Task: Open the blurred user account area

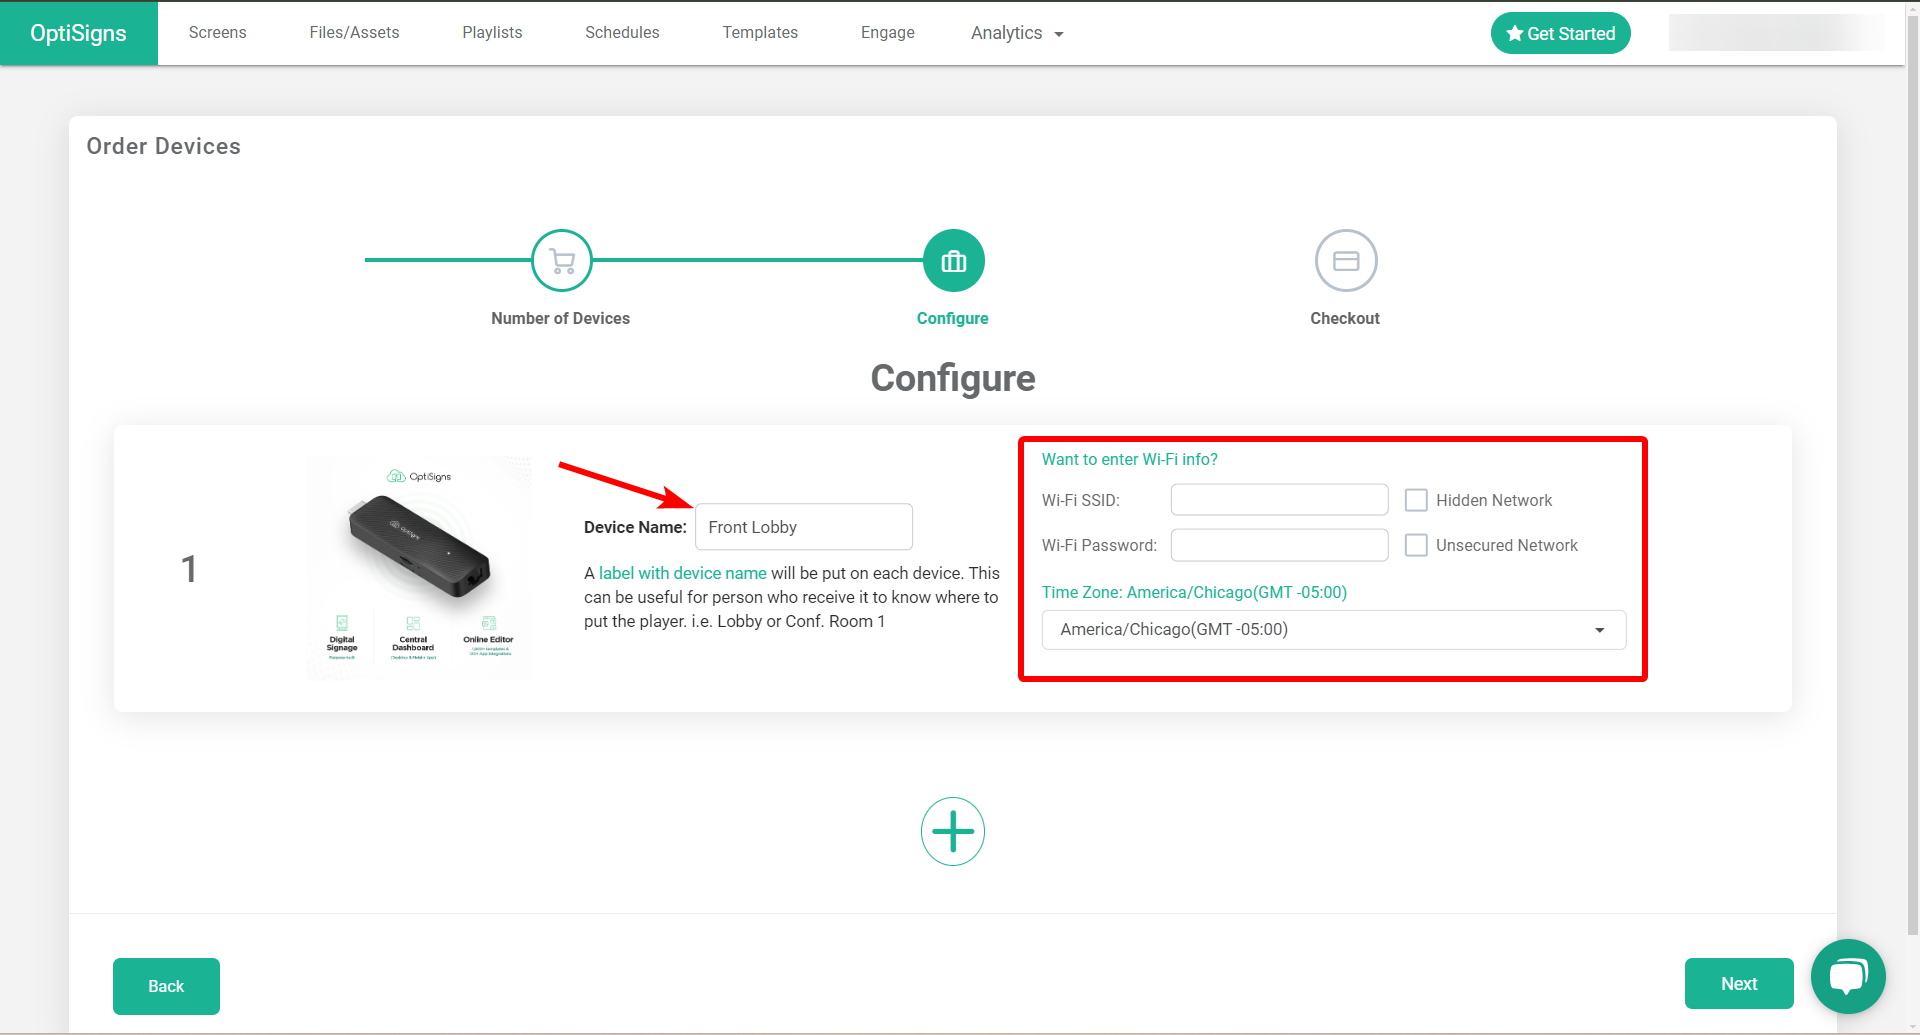Action: click(1777, 33)
